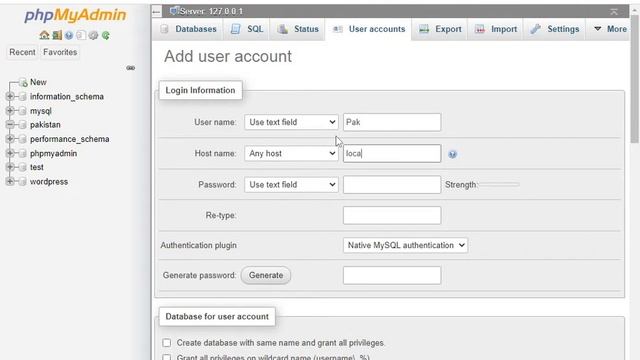Click the server icon in breadcrumb
The height and width of the screenshot is (360, 640).
click(174, 11)
